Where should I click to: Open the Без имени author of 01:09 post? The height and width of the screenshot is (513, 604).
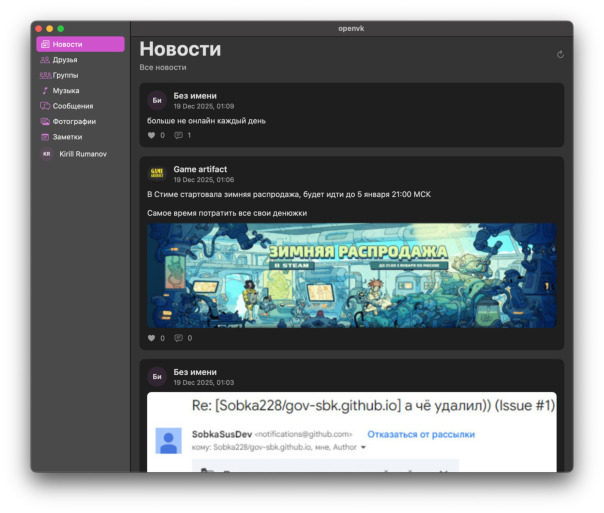click(x=195, y=96)
